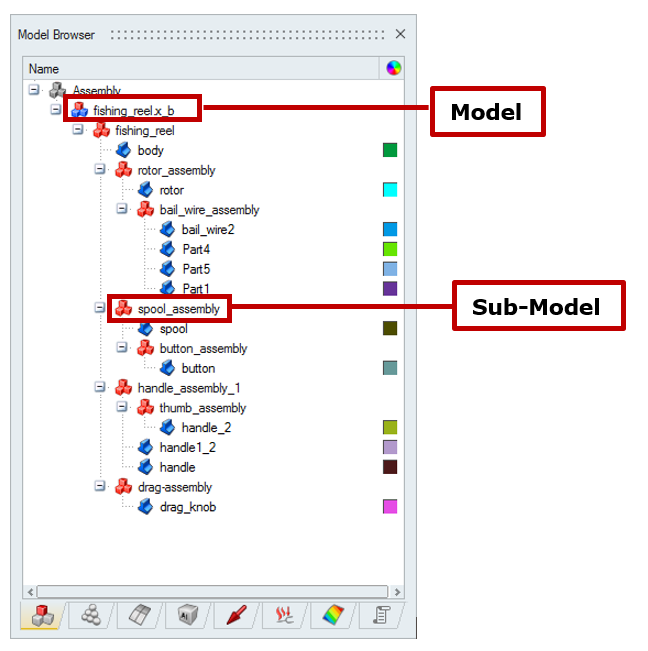648x651 pixels.
Task: Open the red cubes assembly tab
Action: (x=39, y=617)
